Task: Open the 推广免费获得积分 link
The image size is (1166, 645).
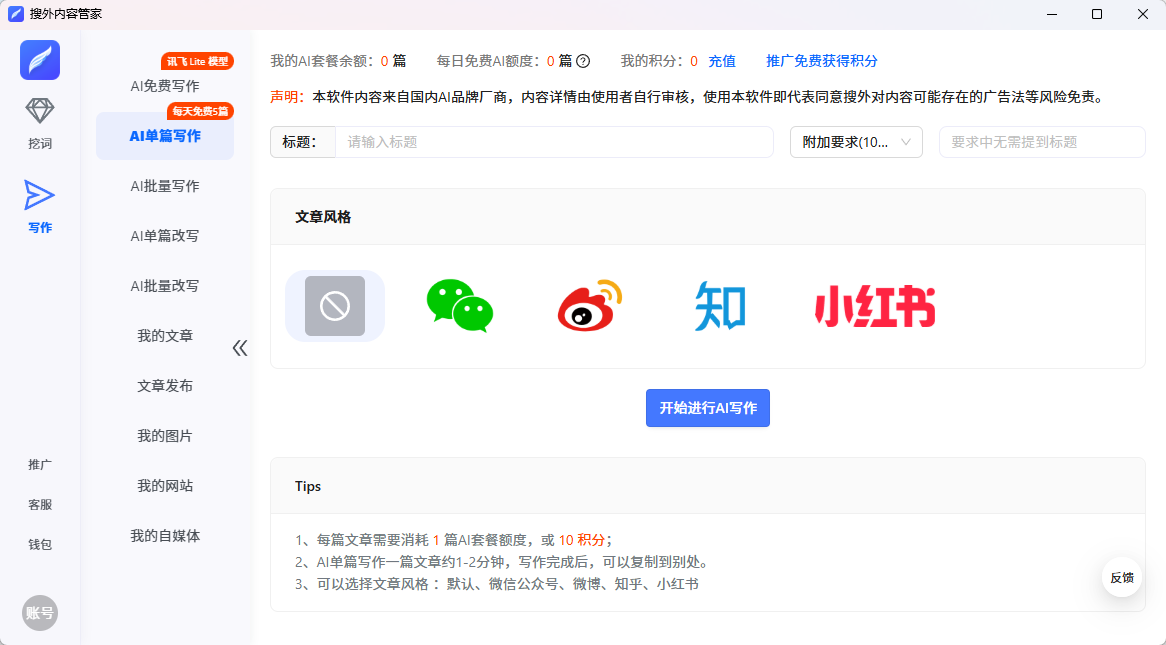Action: [822, 61]
